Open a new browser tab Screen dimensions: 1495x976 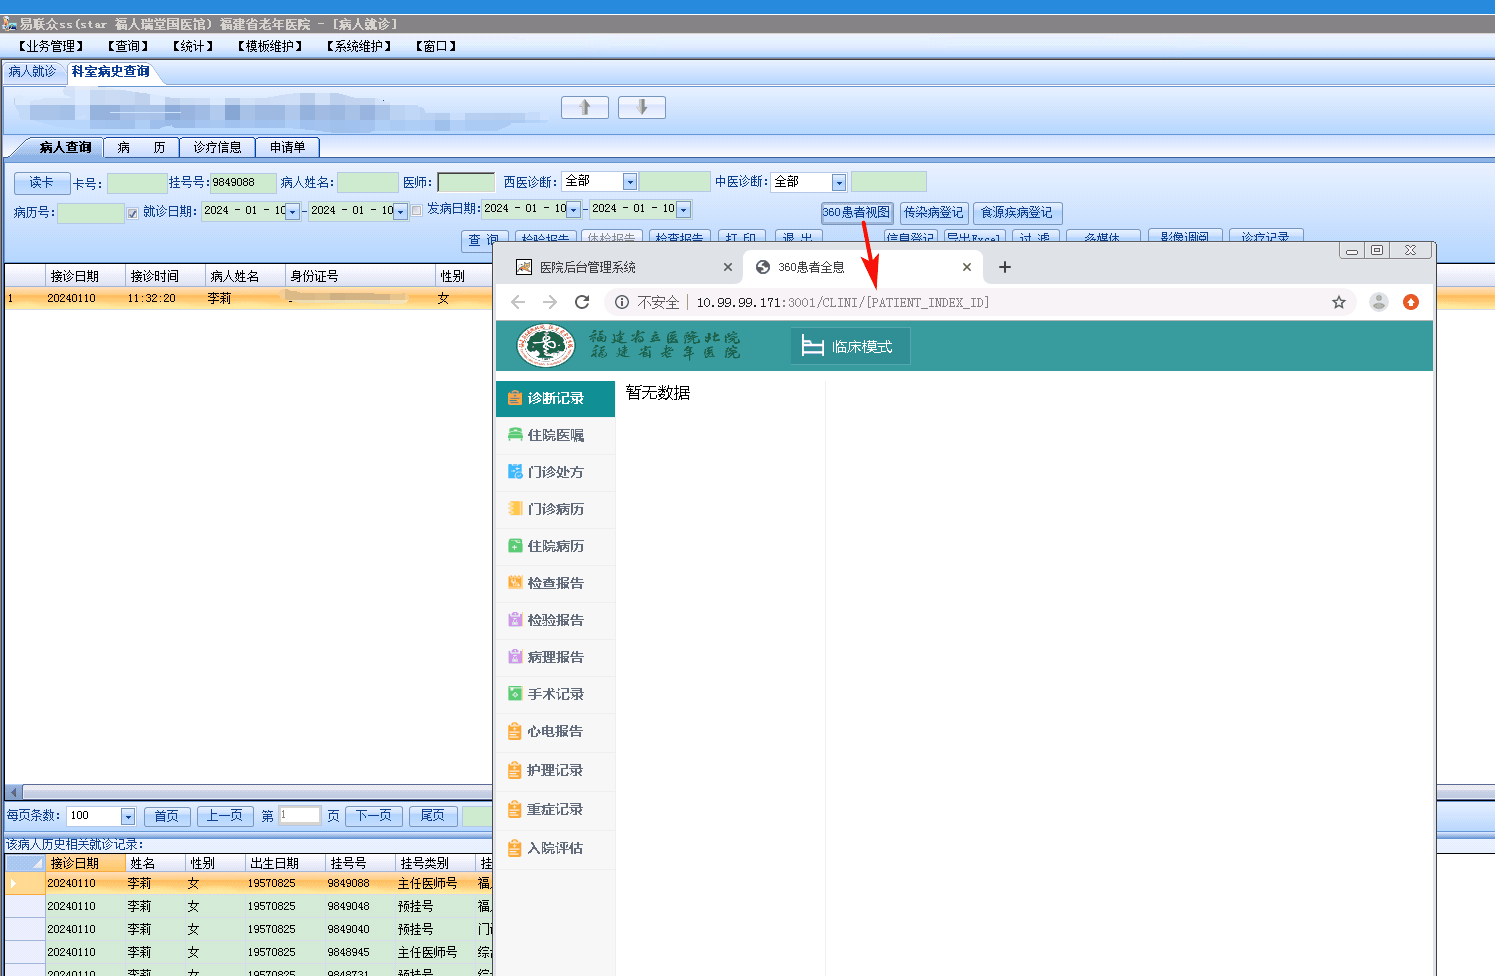1005,267
